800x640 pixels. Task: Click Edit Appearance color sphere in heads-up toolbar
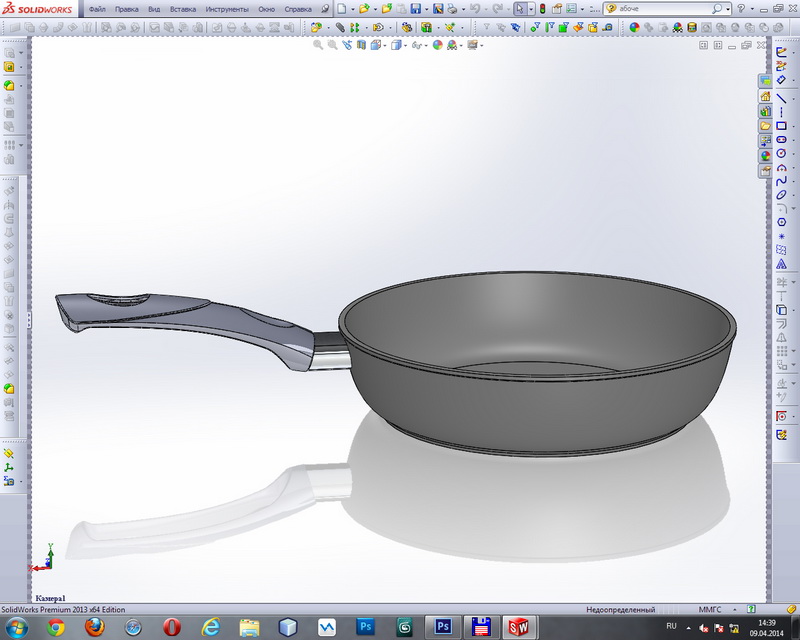pos(437,45)
